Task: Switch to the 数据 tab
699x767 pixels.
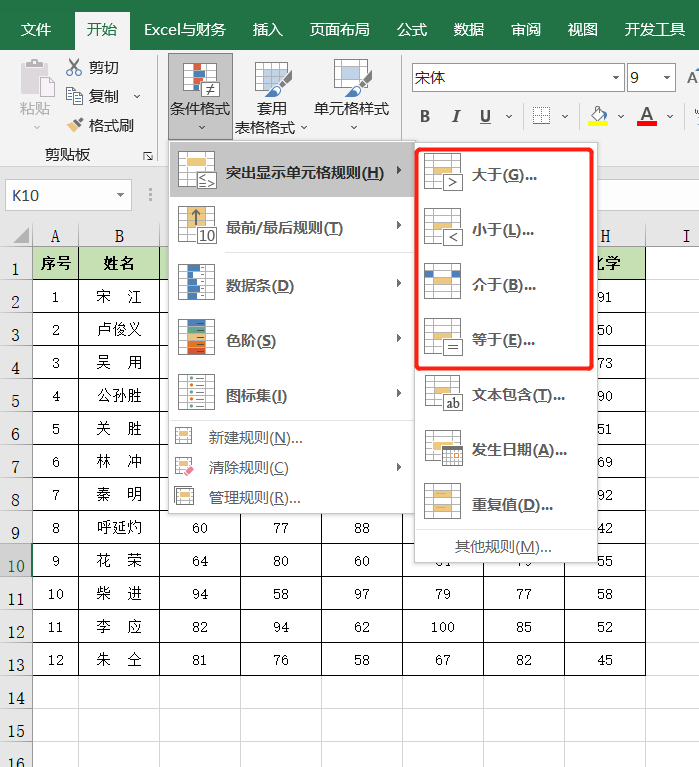Action: point(469,30)
